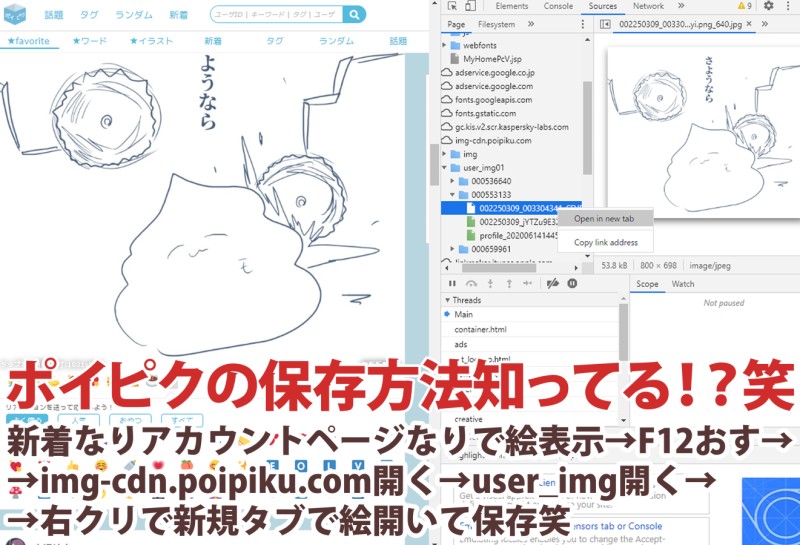
Task: Show more DevTools panels chevron
Action: point(681,6)
